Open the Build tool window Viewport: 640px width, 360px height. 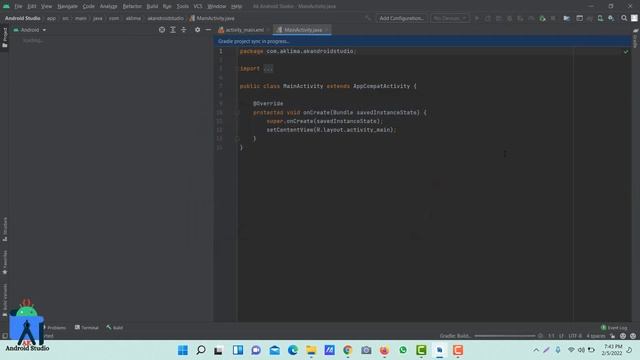[x=115, y=327]
